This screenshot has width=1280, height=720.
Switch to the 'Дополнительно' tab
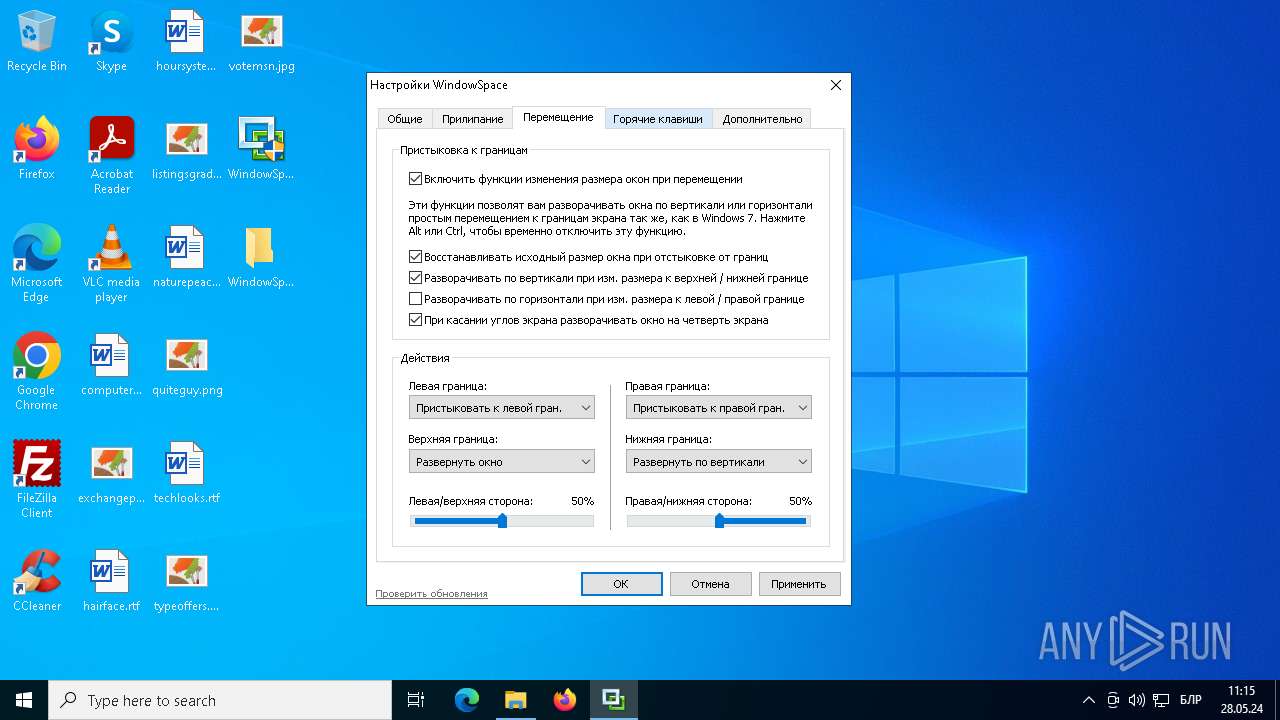tap(762, 119)
